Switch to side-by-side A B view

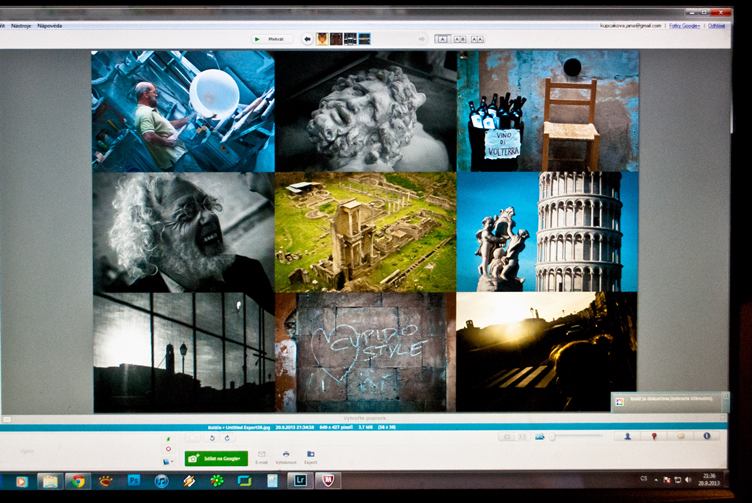[x=459, y=39]
